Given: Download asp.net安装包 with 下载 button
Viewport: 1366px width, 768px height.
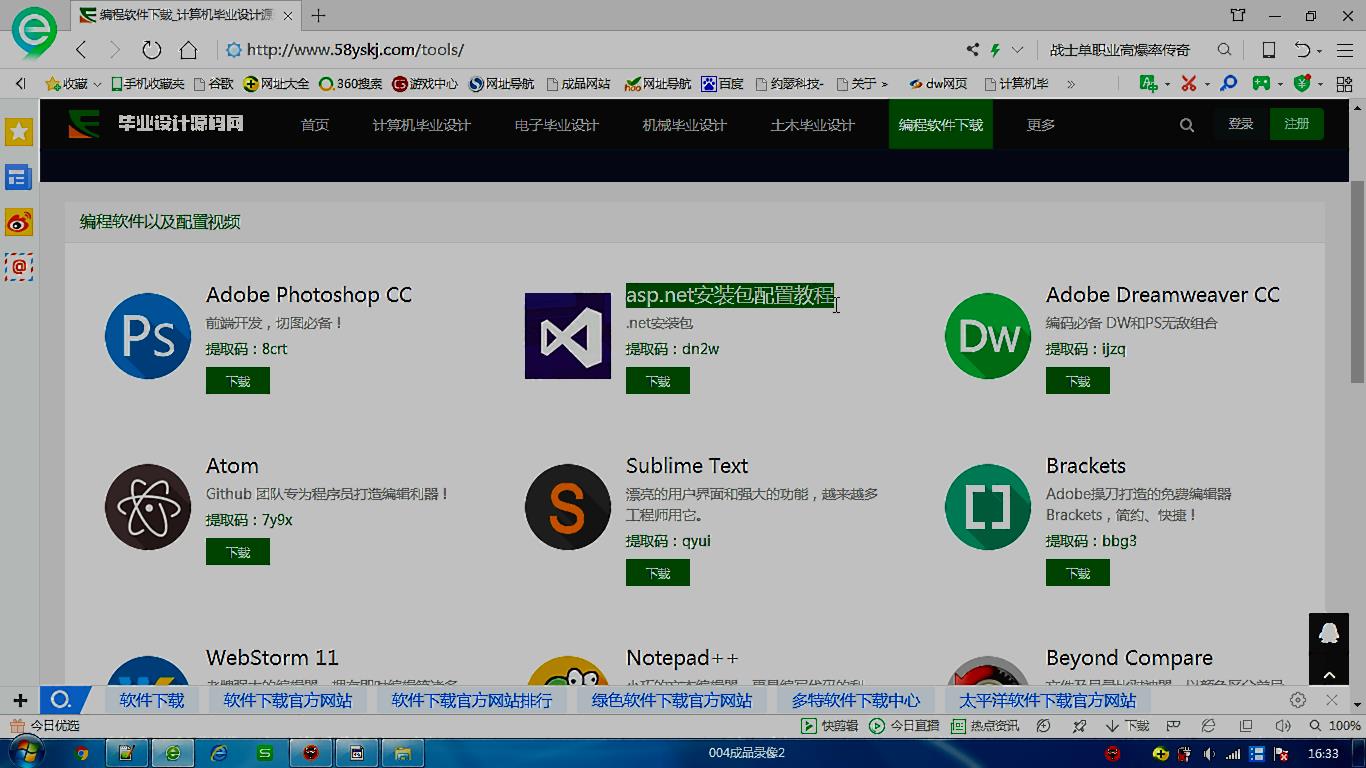Looking at the screenshot, I should [x=658, y=381].
